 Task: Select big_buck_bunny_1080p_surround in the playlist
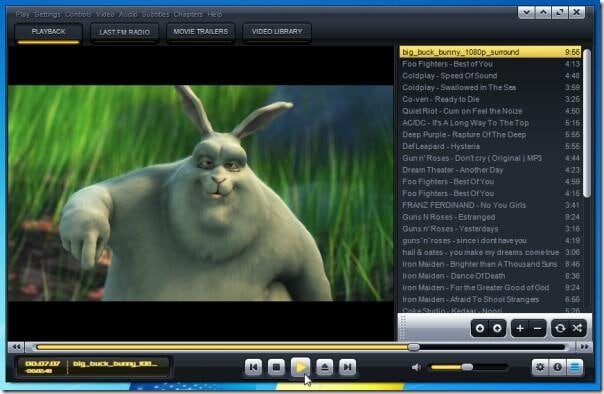(x=490, y=52)
